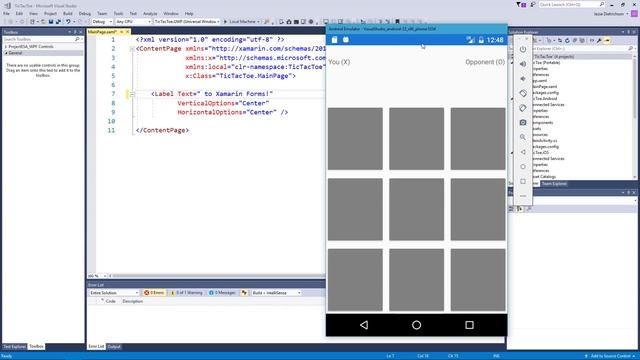Click the Solution Explorer vertical scrollbar

point(634,116)
